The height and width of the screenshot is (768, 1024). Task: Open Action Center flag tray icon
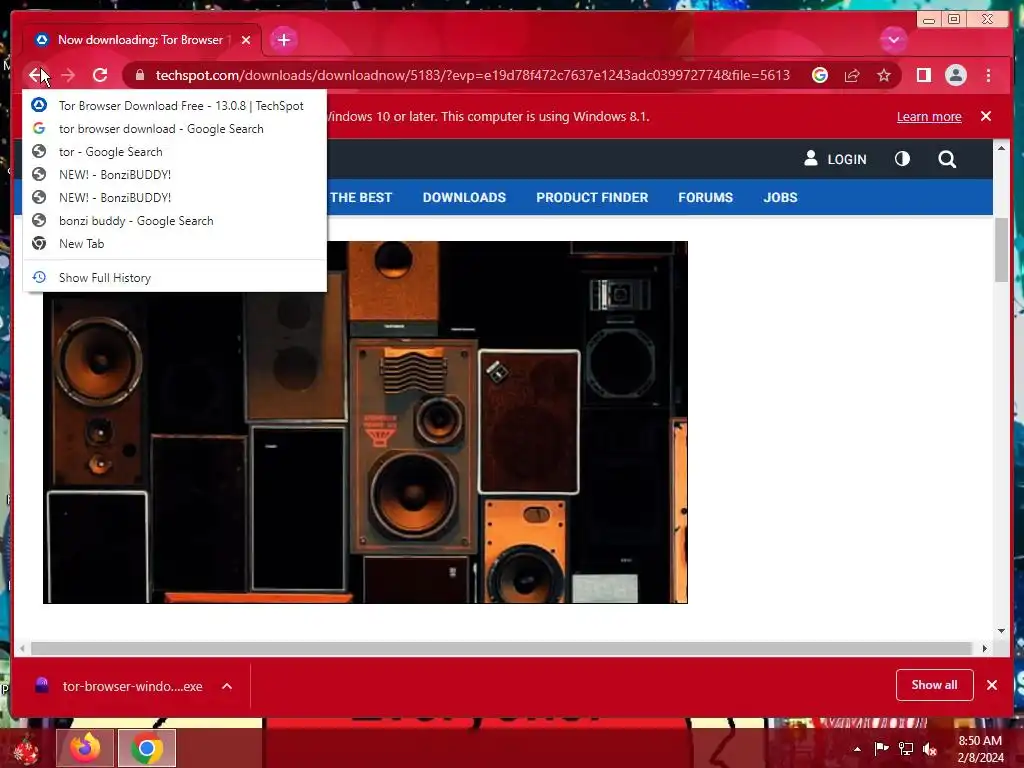881,748
